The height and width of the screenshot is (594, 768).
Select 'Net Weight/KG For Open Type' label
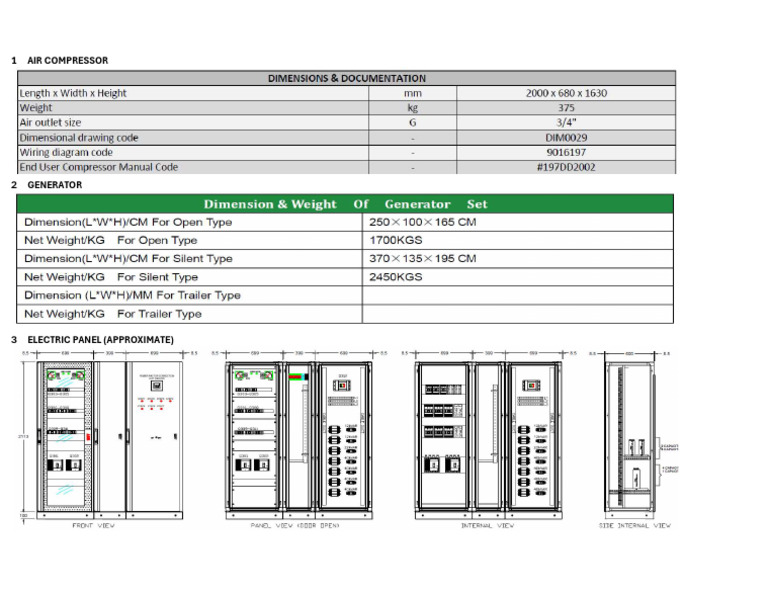point(111,240)
